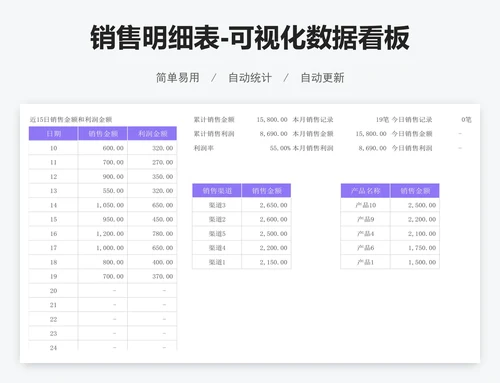Click the profit rate value 55.00%

point(280,148)
